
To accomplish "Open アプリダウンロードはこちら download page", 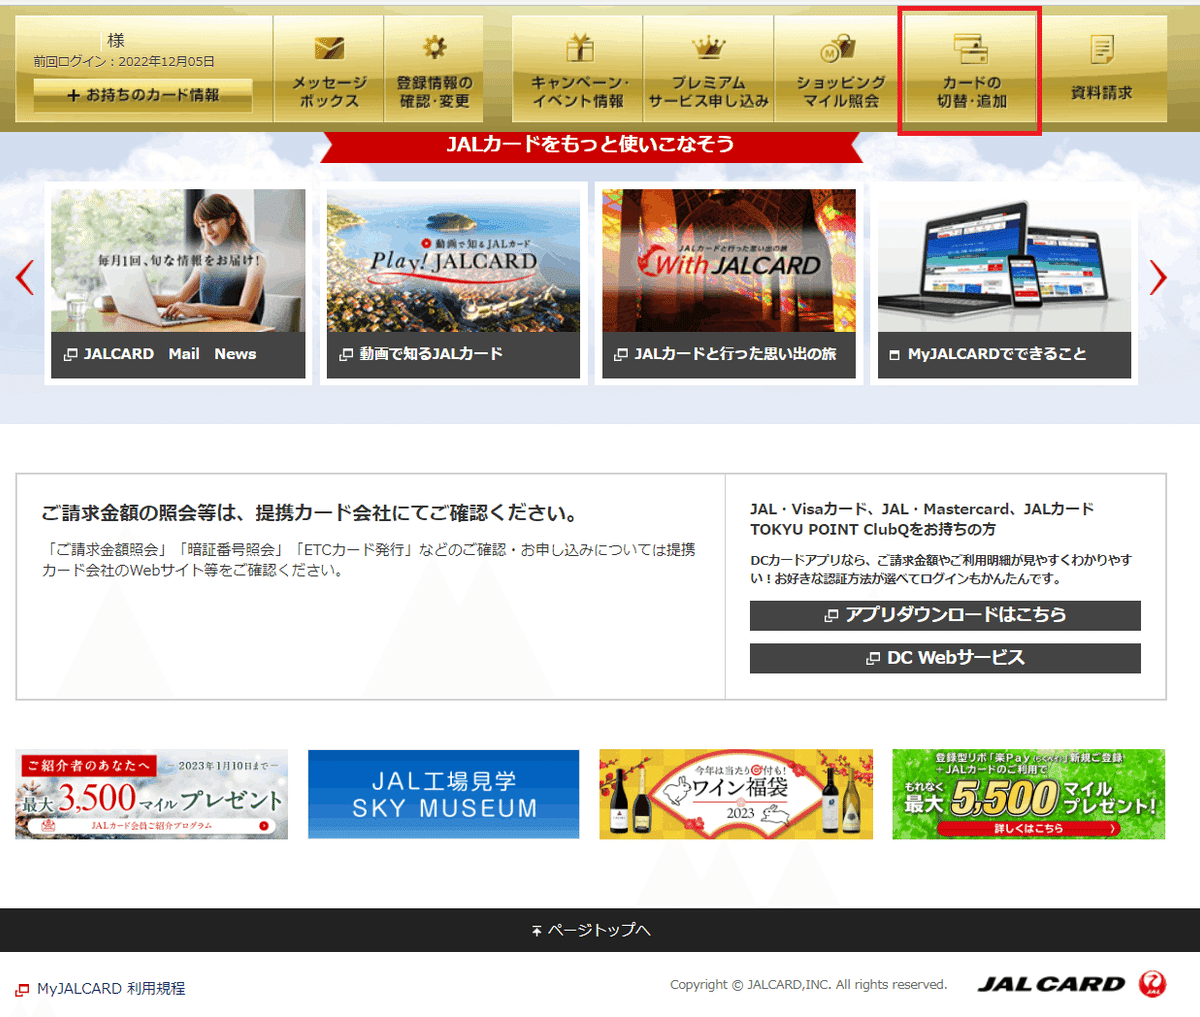I will [945, 615].
